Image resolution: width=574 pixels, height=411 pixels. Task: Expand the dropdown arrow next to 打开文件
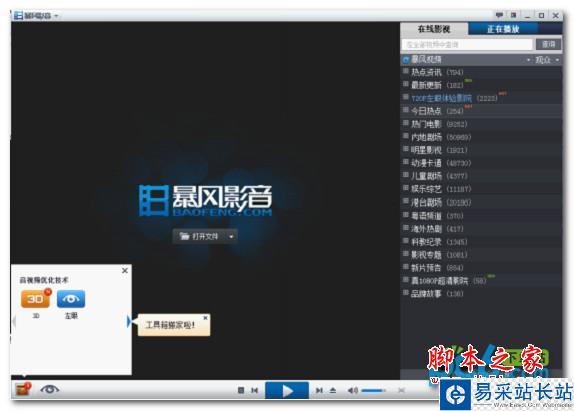tap(231, 236)
